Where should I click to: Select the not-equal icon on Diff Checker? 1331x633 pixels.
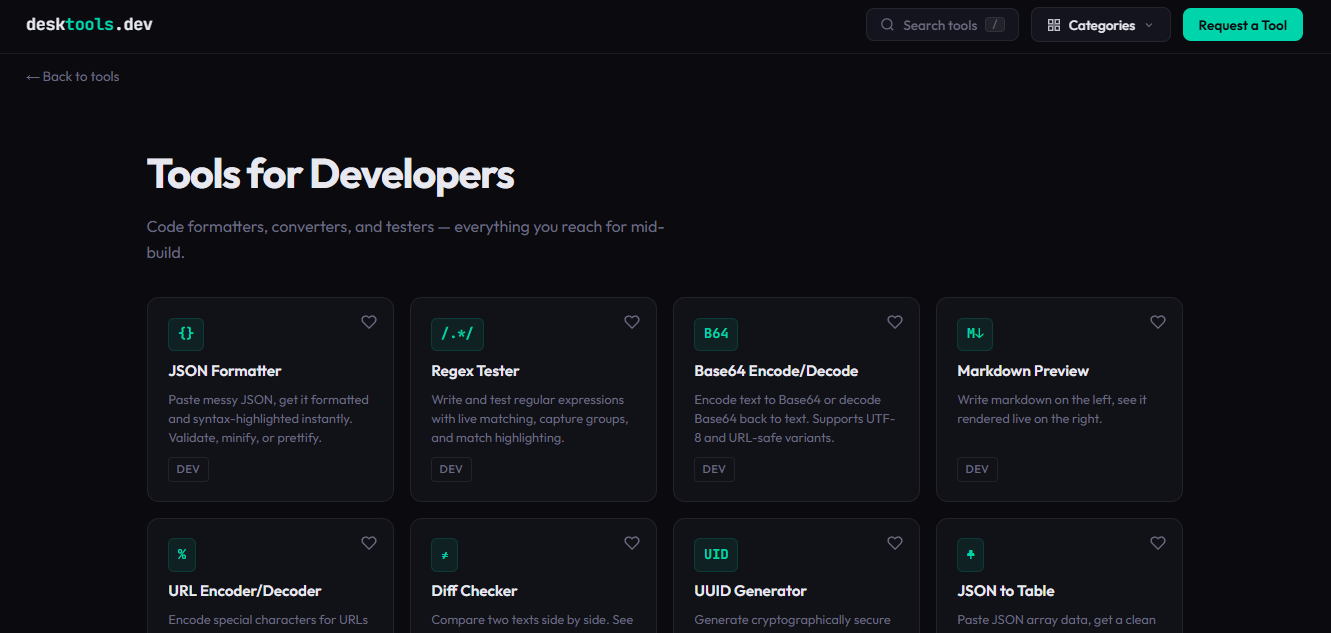tap(444, 555)
